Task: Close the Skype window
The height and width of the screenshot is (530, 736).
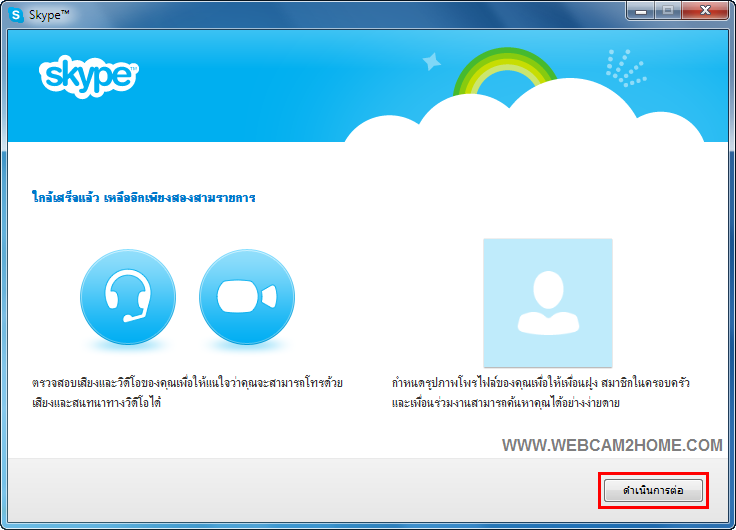Action: point(703,10)
